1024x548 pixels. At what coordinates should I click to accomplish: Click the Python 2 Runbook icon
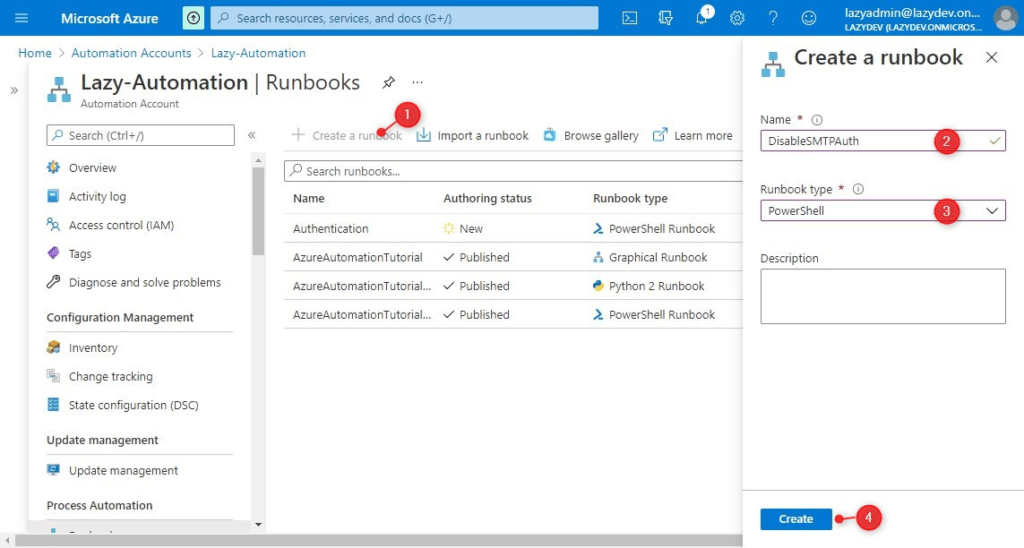tap(598, 286)
